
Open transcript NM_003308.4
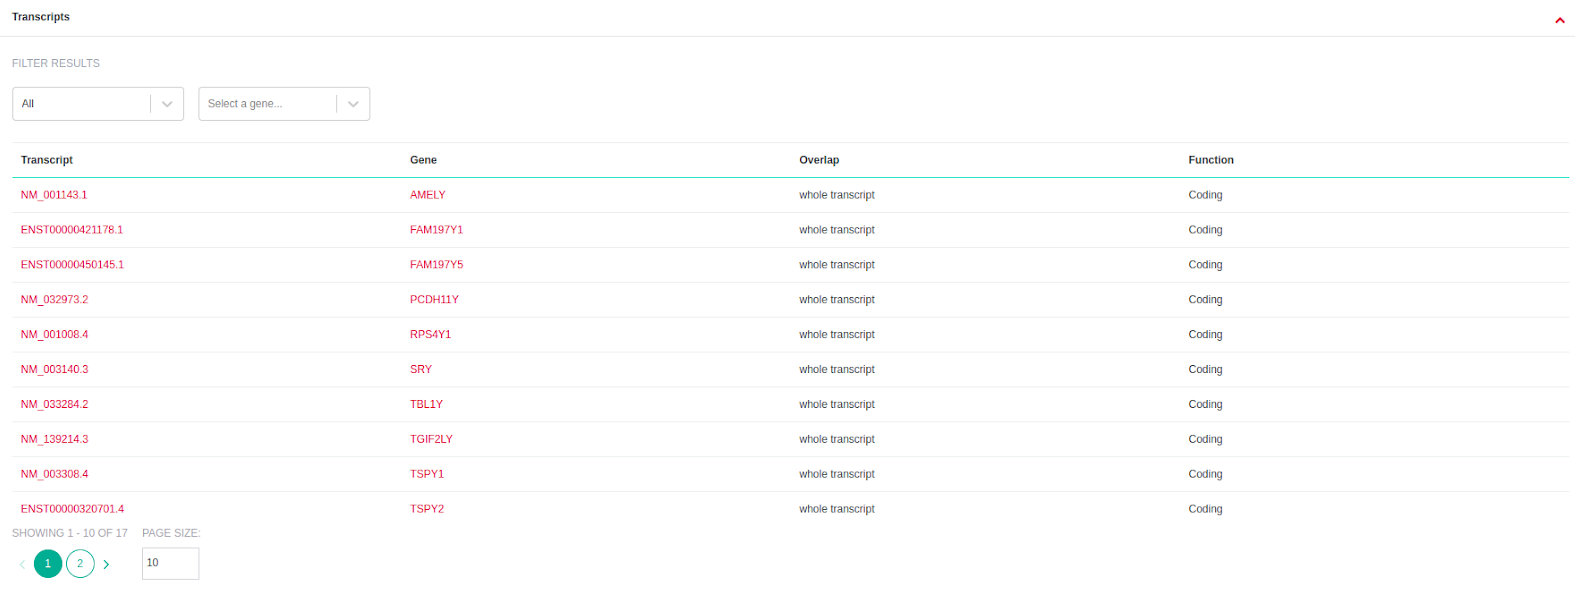coord(54,475)
